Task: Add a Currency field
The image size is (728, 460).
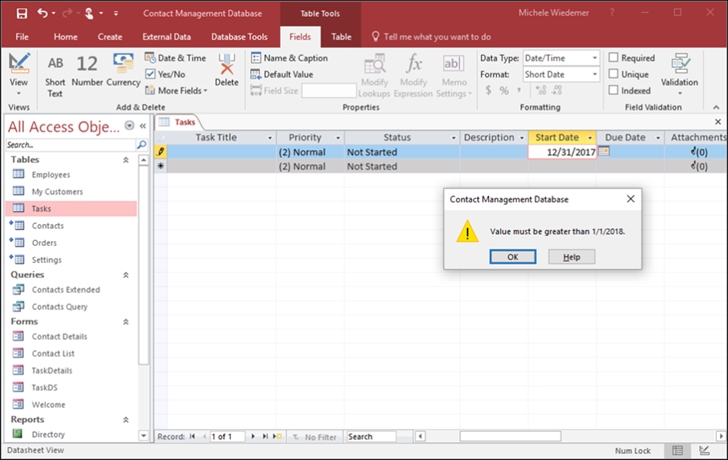Action: pos(123,71)
